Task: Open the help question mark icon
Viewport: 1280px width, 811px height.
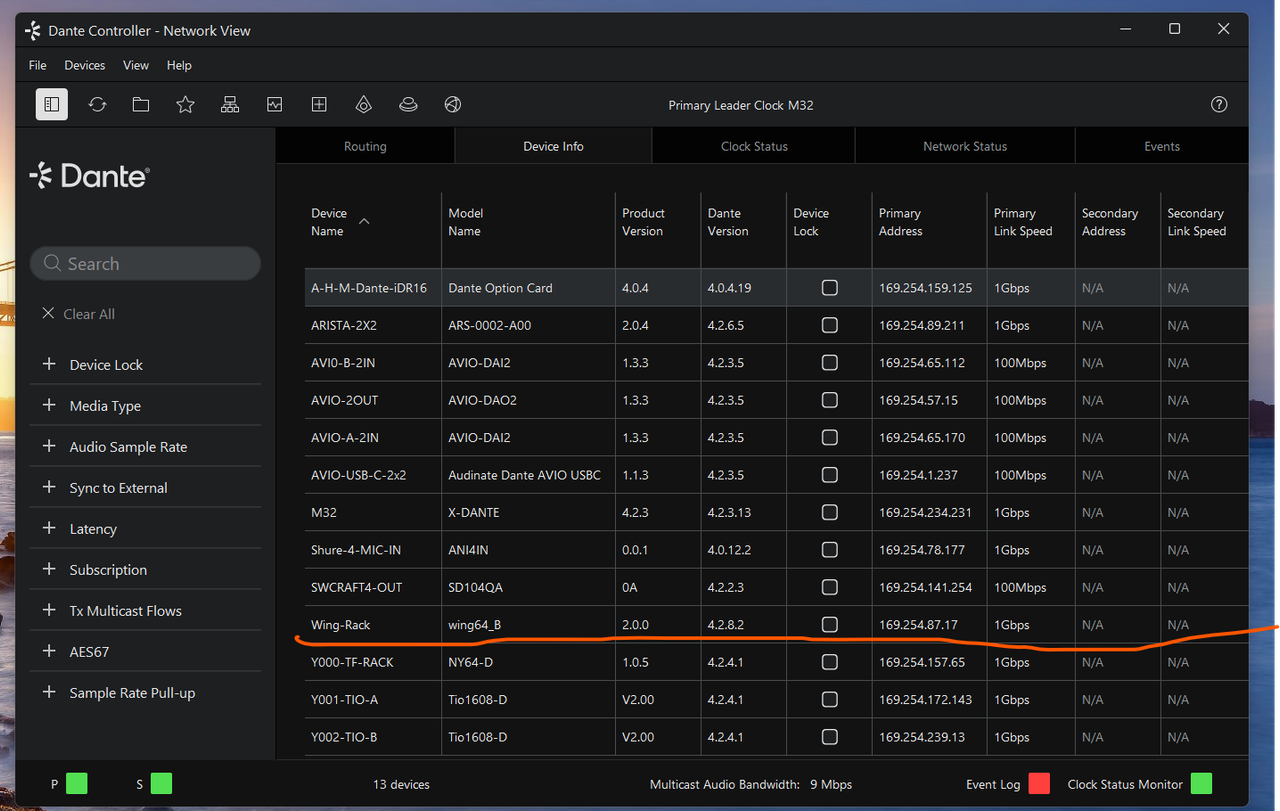Action: [1219, 104]
